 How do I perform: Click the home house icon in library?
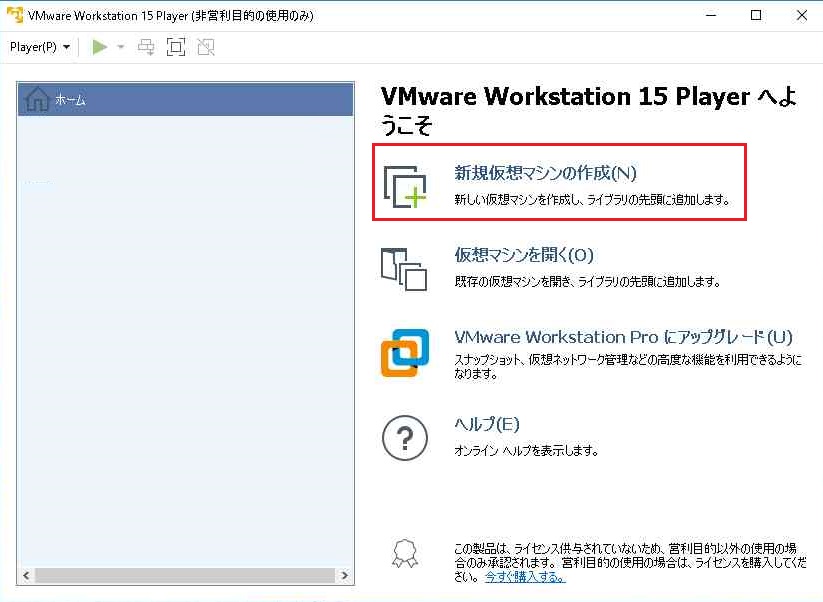(37, 99)
